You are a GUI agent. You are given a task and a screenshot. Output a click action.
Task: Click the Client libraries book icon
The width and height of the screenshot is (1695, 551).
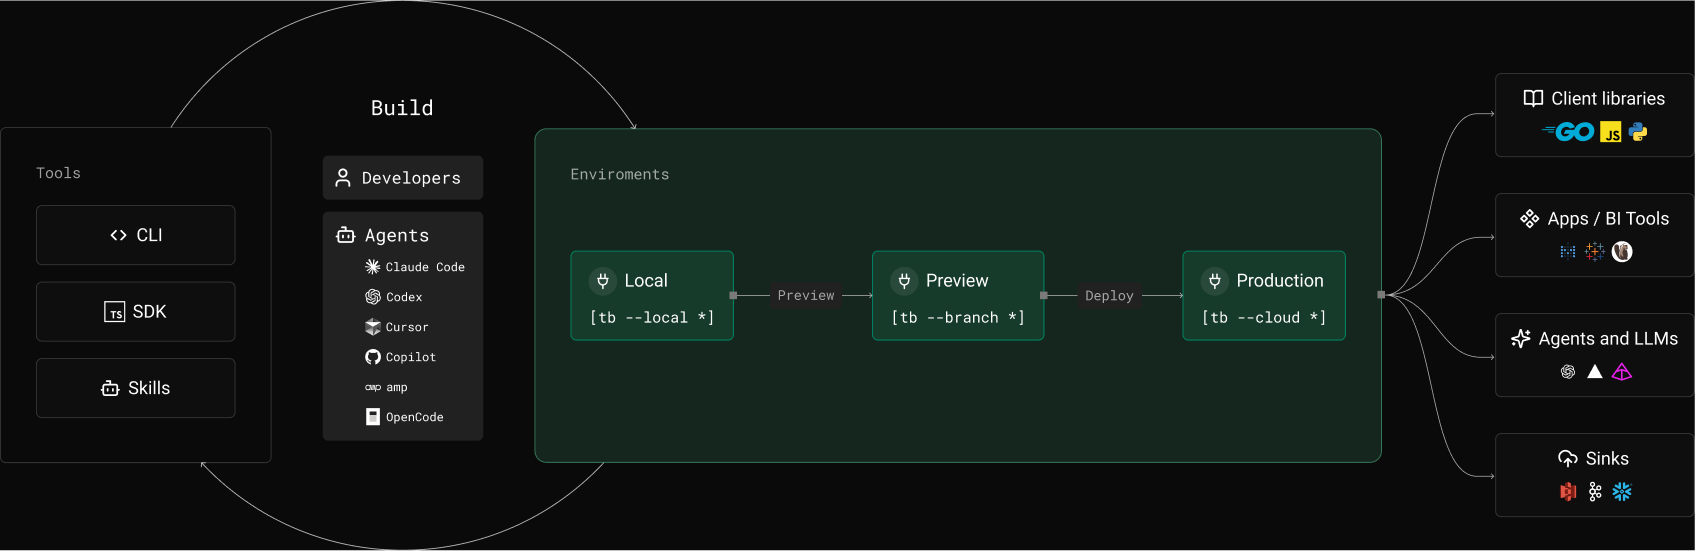click(1533, 98)
